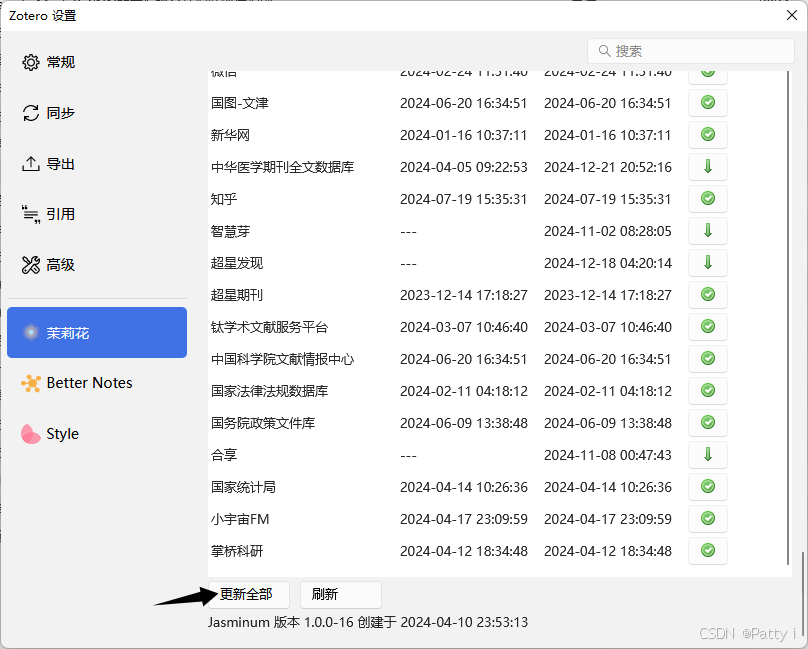Click the status check icon for 钛学术文献服务平台
This screenshot has width=808, height=649.
[x=708, y=326]
